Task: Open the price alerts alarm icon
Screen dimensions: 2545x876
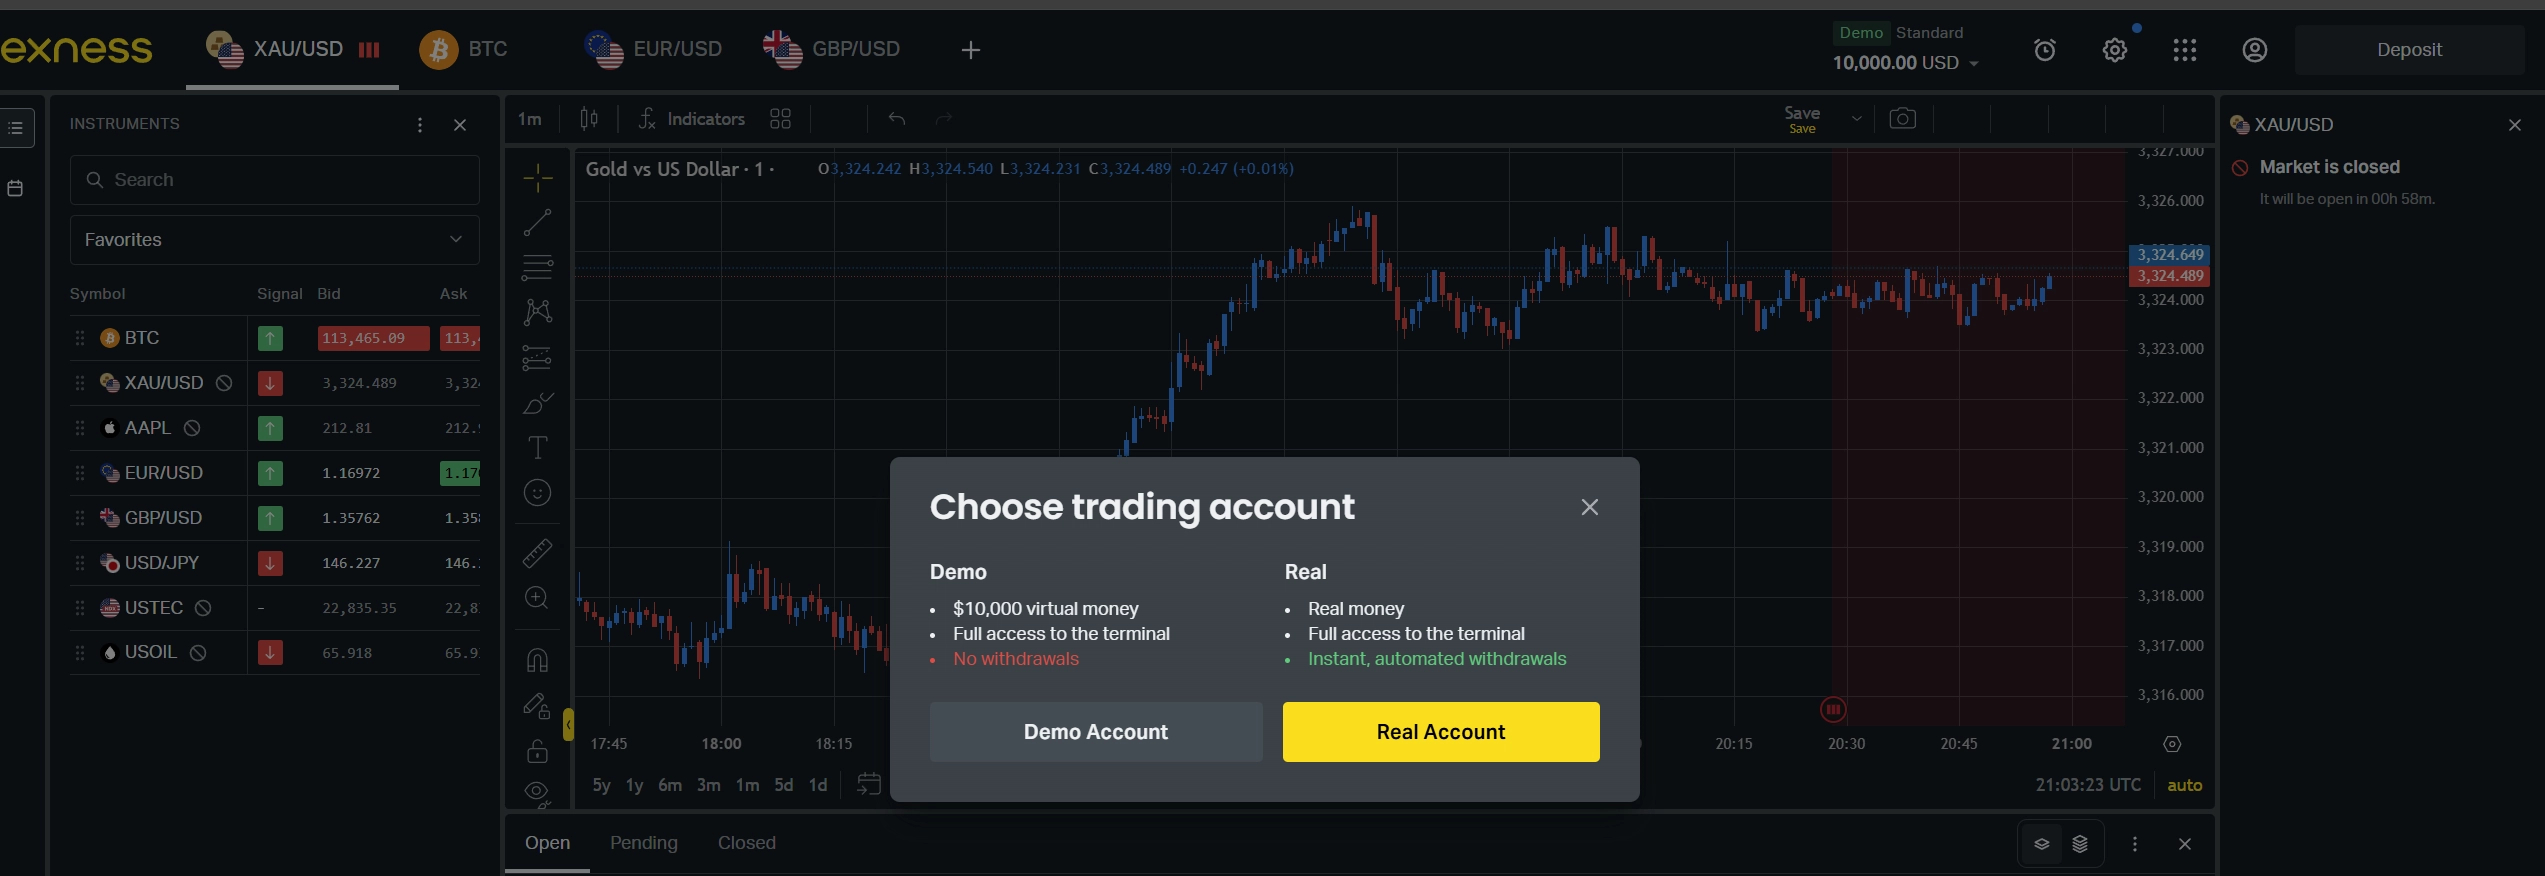Action: pyautogui.click(x=2045, y=50)
